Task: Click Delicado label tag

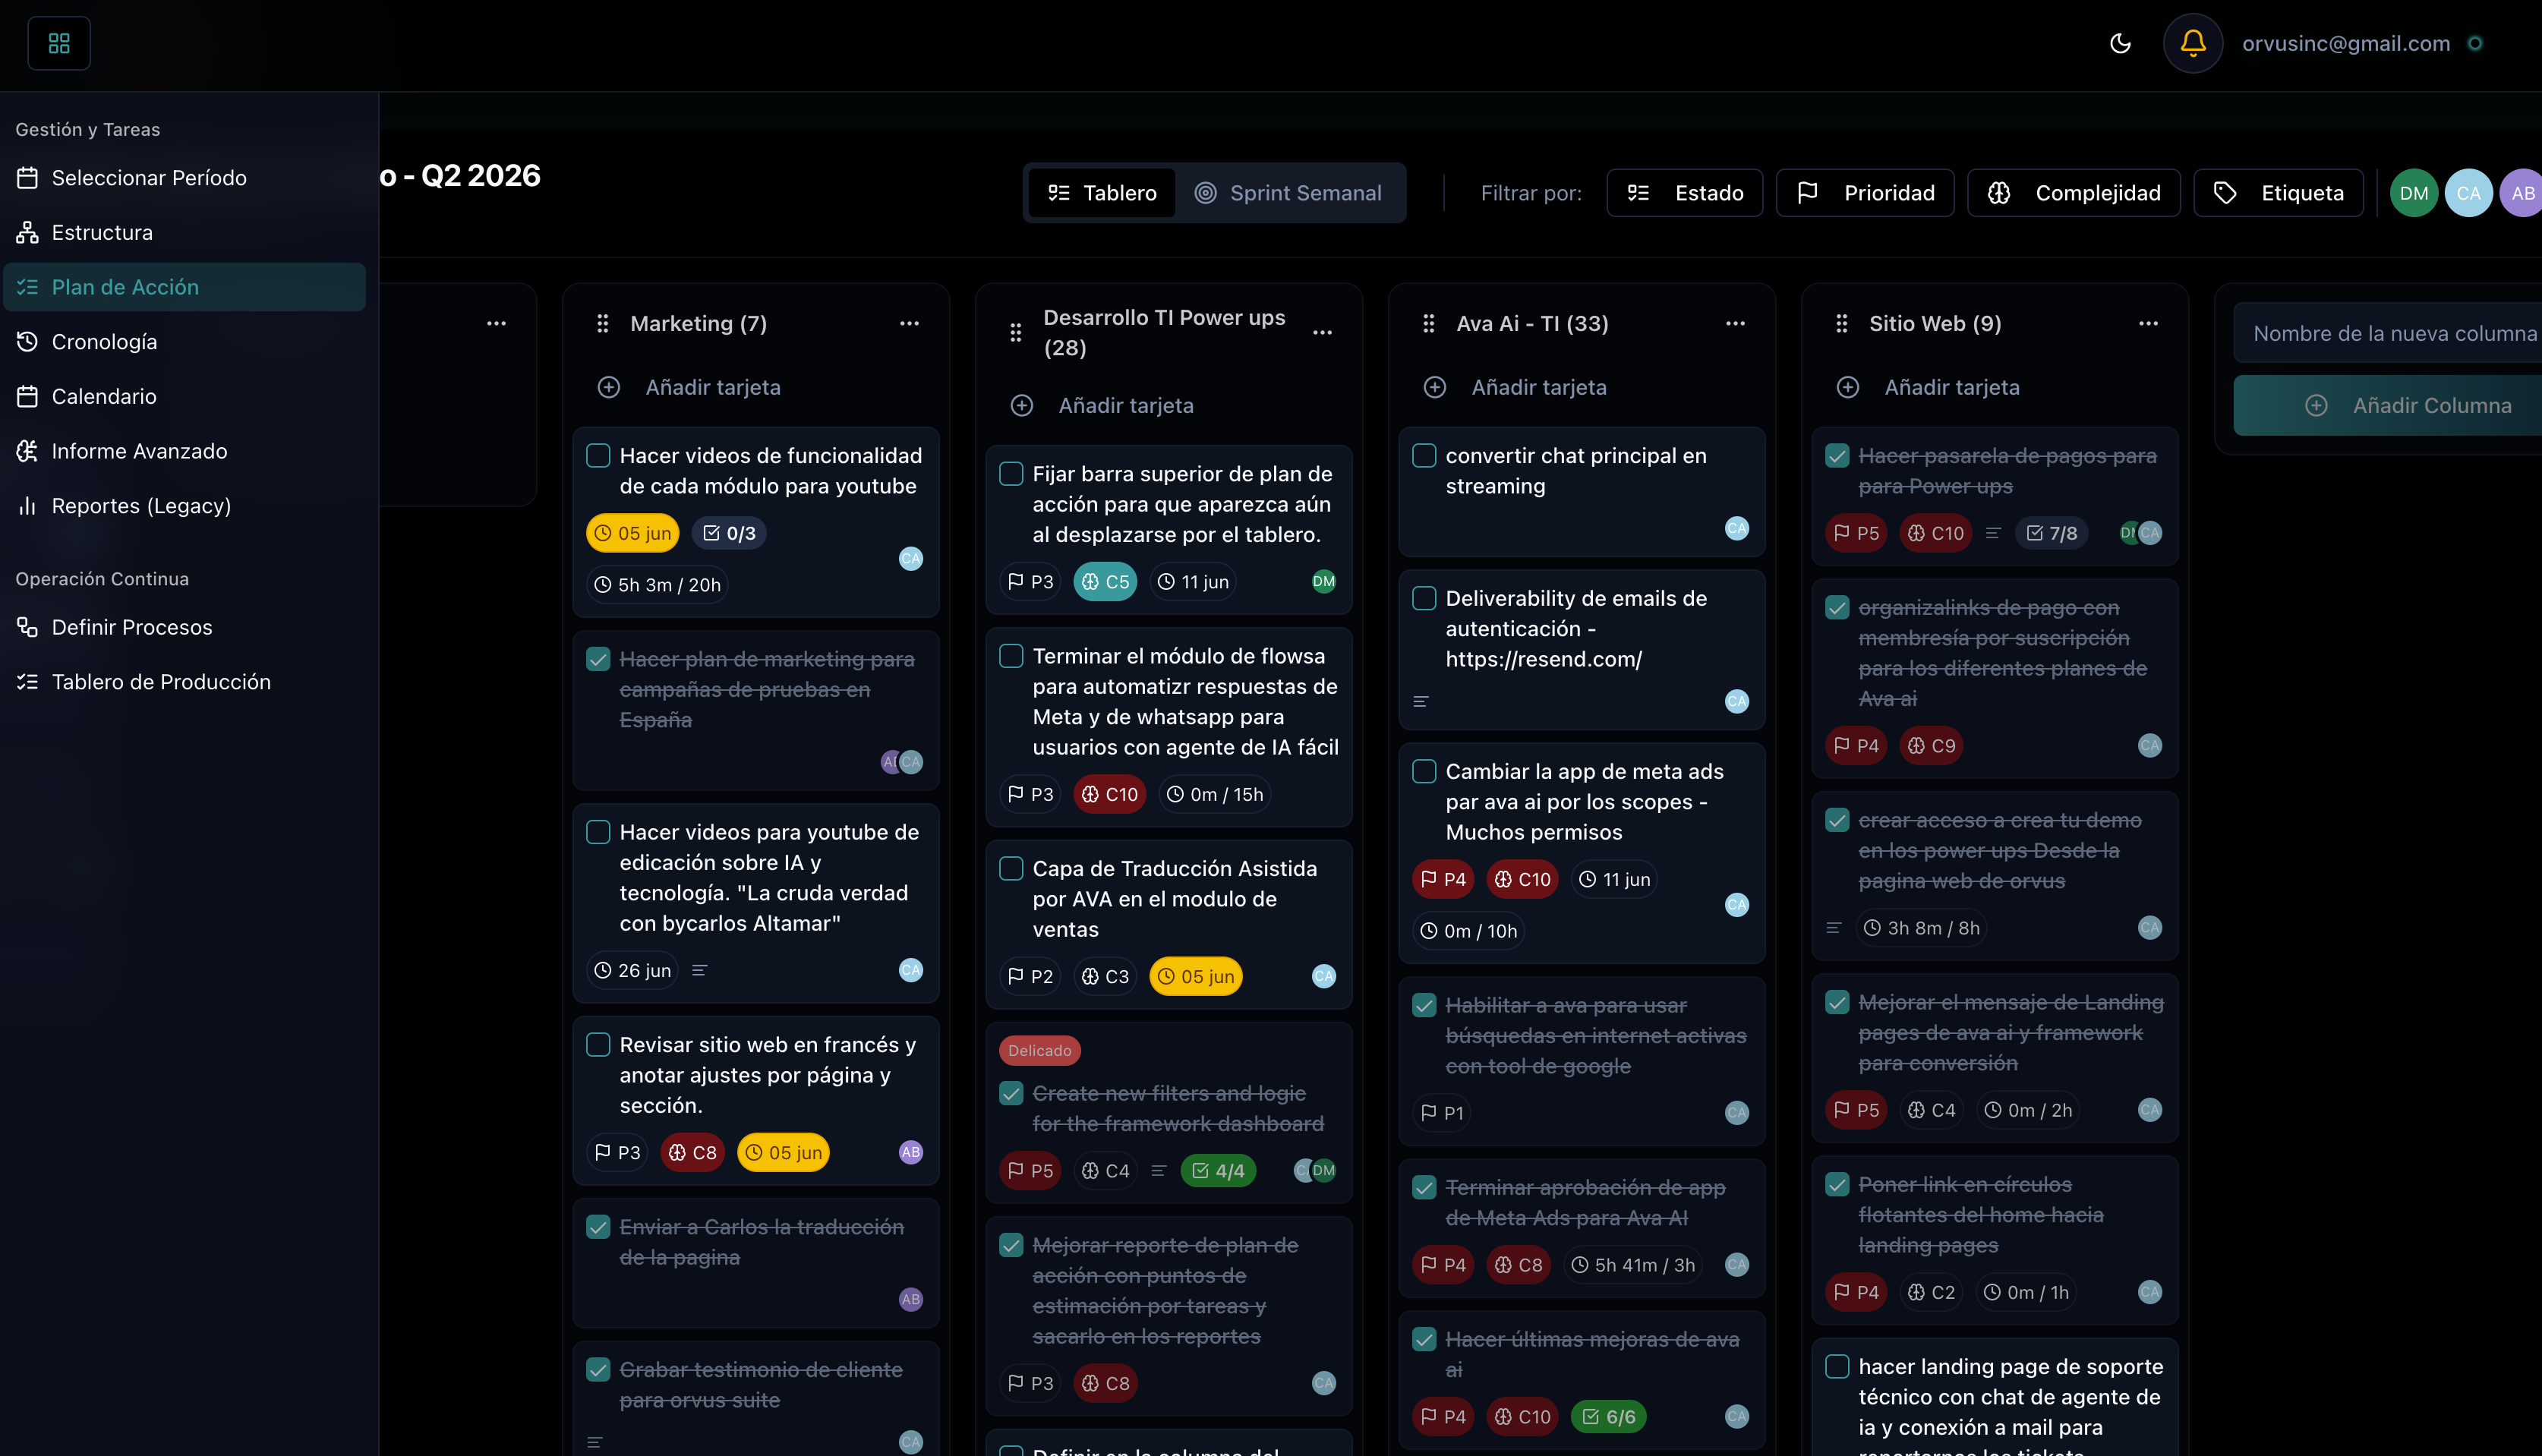Action: tap(1039, 1050)
